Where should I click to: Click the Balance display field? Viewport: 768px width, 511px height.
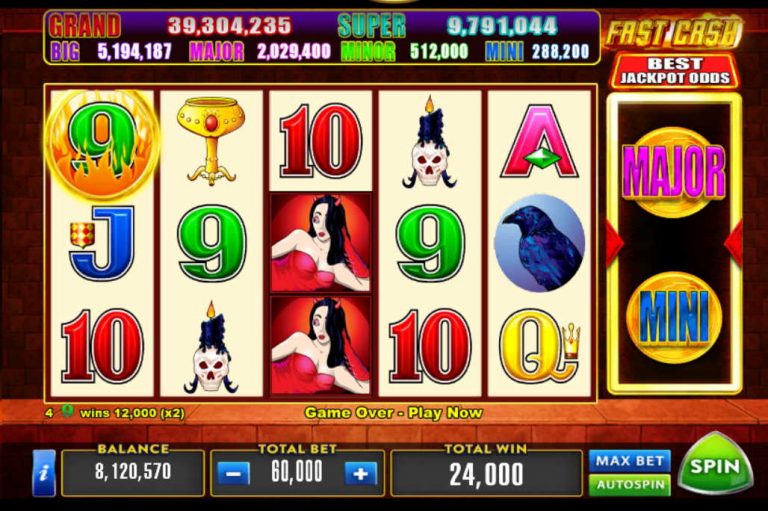133,472
